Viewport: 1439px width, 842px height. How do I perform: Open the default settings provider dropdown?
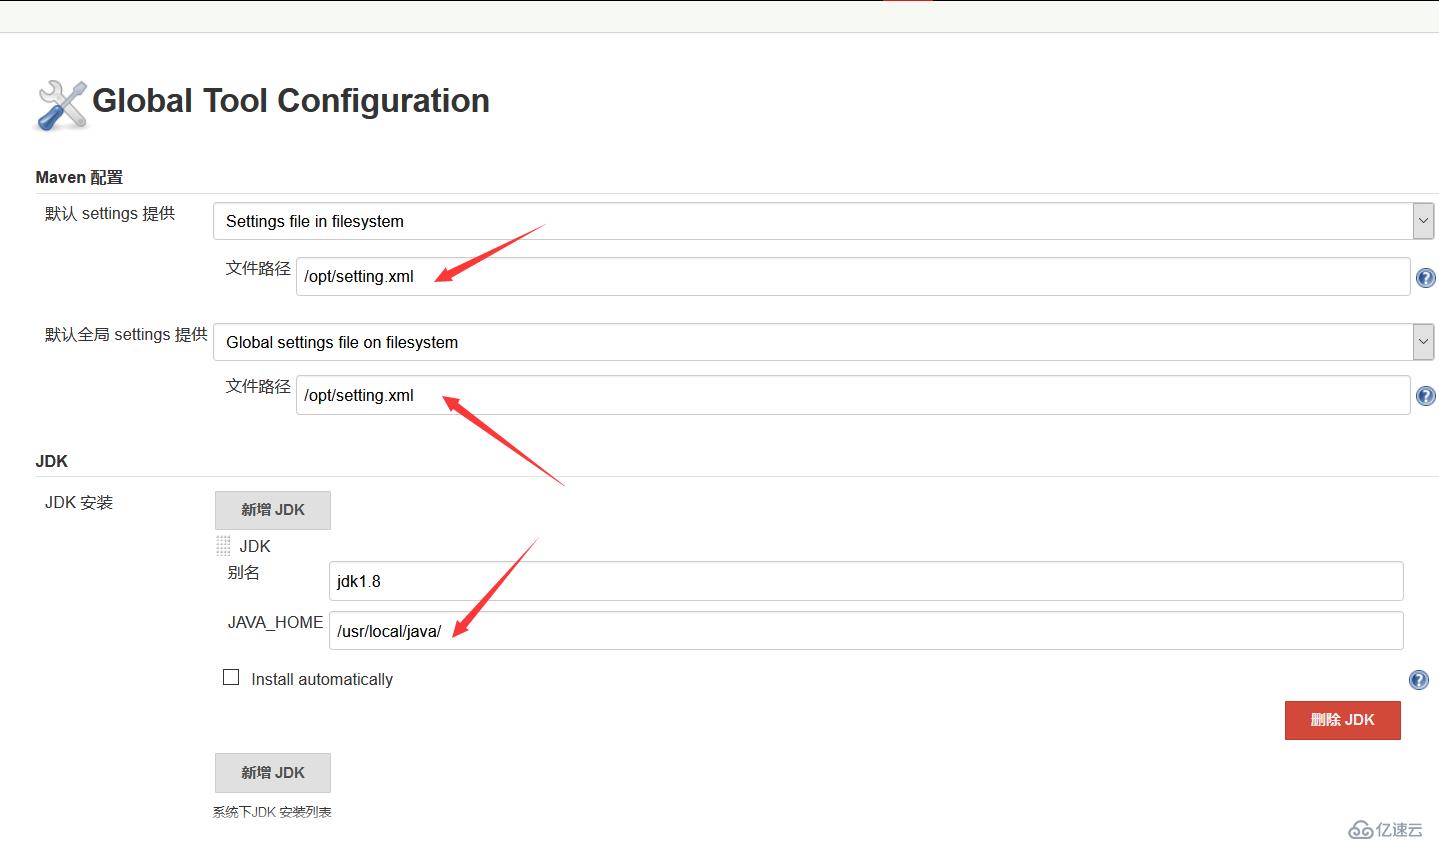pyautogui.click(x=823, y=221)
